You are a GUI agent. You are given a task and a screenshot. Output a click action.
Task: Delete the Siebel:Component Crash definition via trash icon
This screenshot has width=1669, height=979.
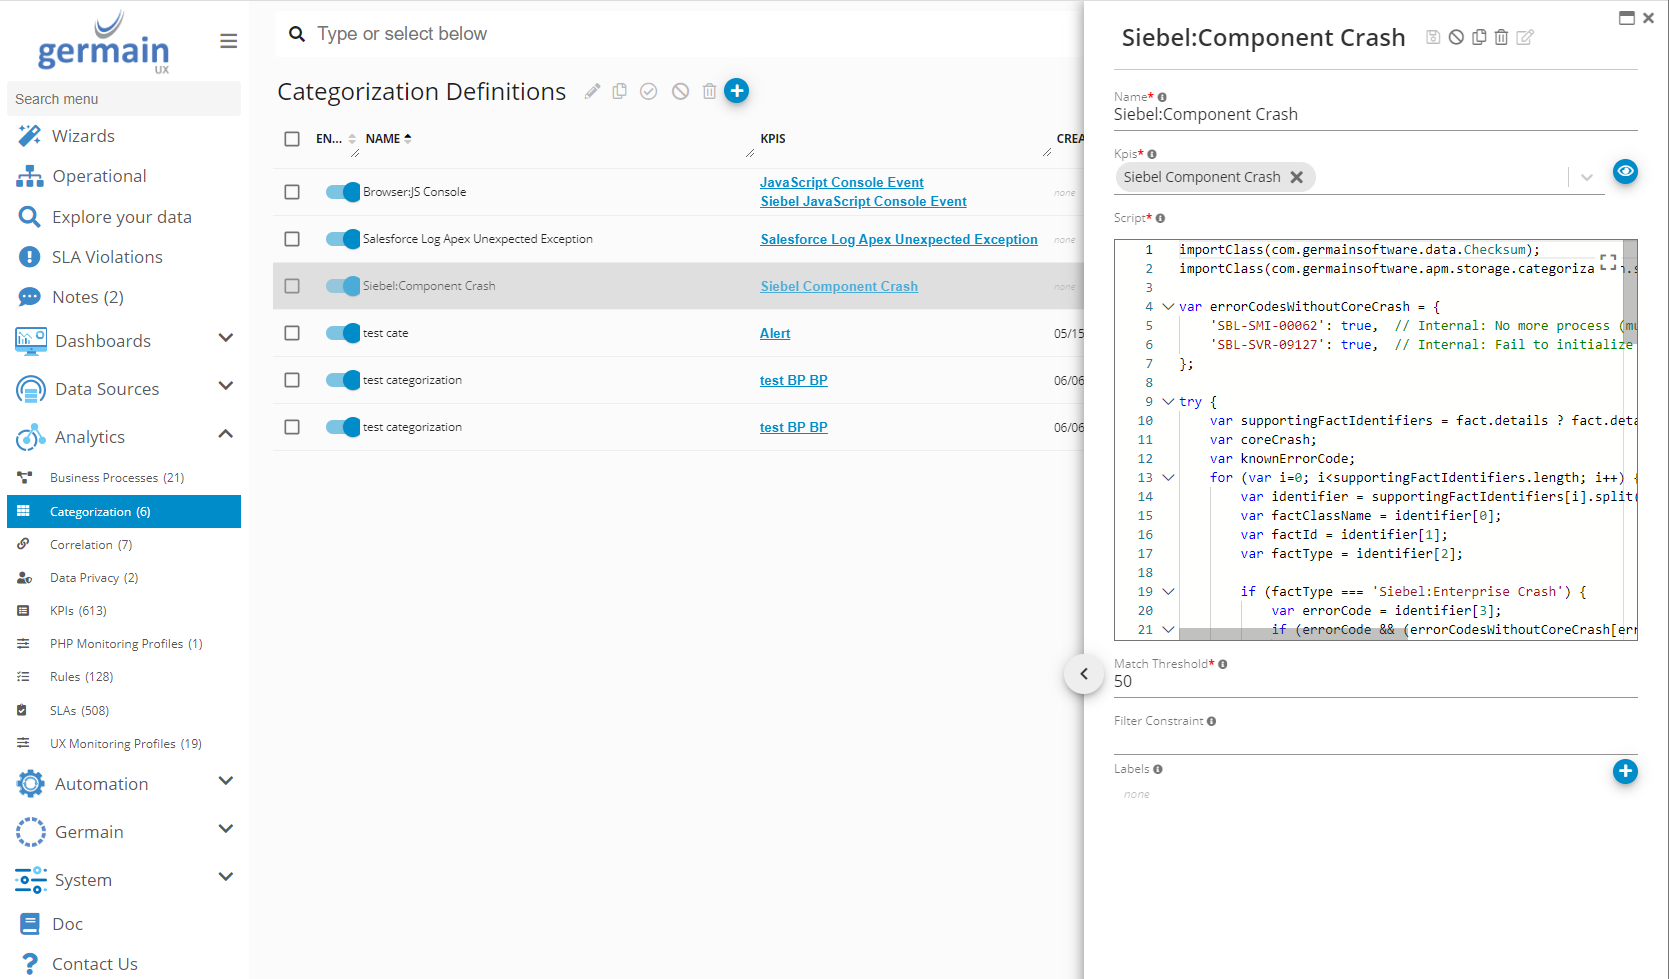pyautogui.click(x=1501, y=38)
